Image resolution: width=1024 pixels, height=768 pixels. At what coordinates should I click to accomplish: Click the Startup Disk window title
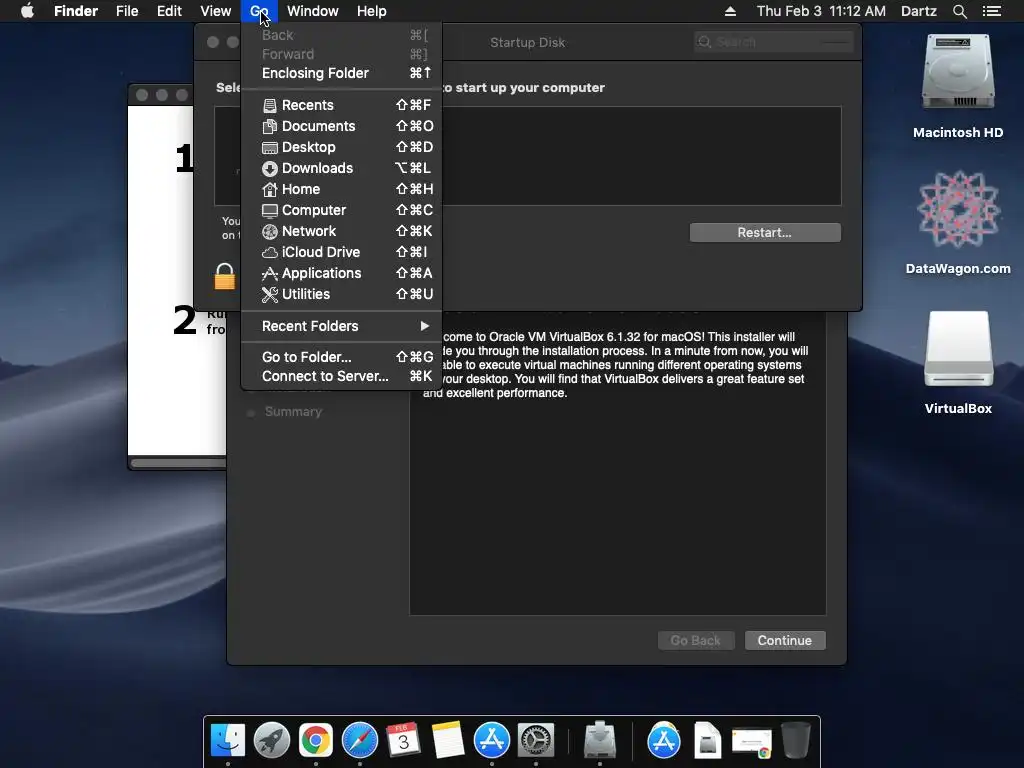click(x=528, y=42)
